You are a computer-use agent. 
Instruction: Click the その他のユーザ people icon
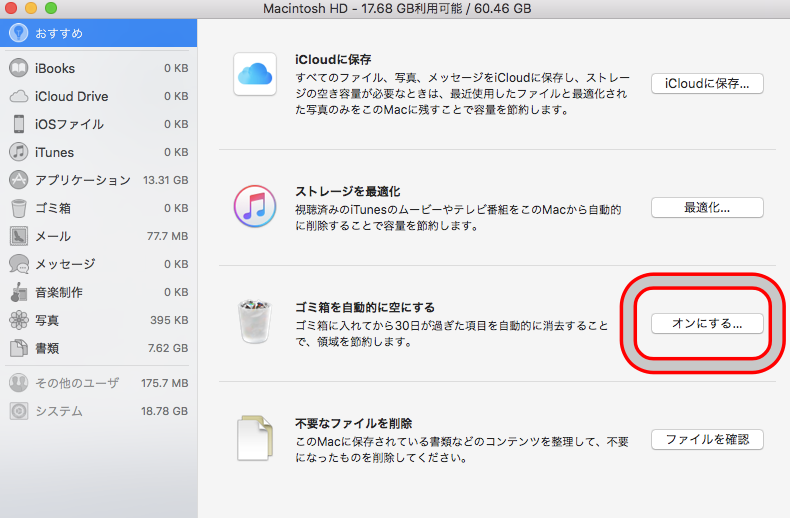pyautogui.click(x=19, y=383)
